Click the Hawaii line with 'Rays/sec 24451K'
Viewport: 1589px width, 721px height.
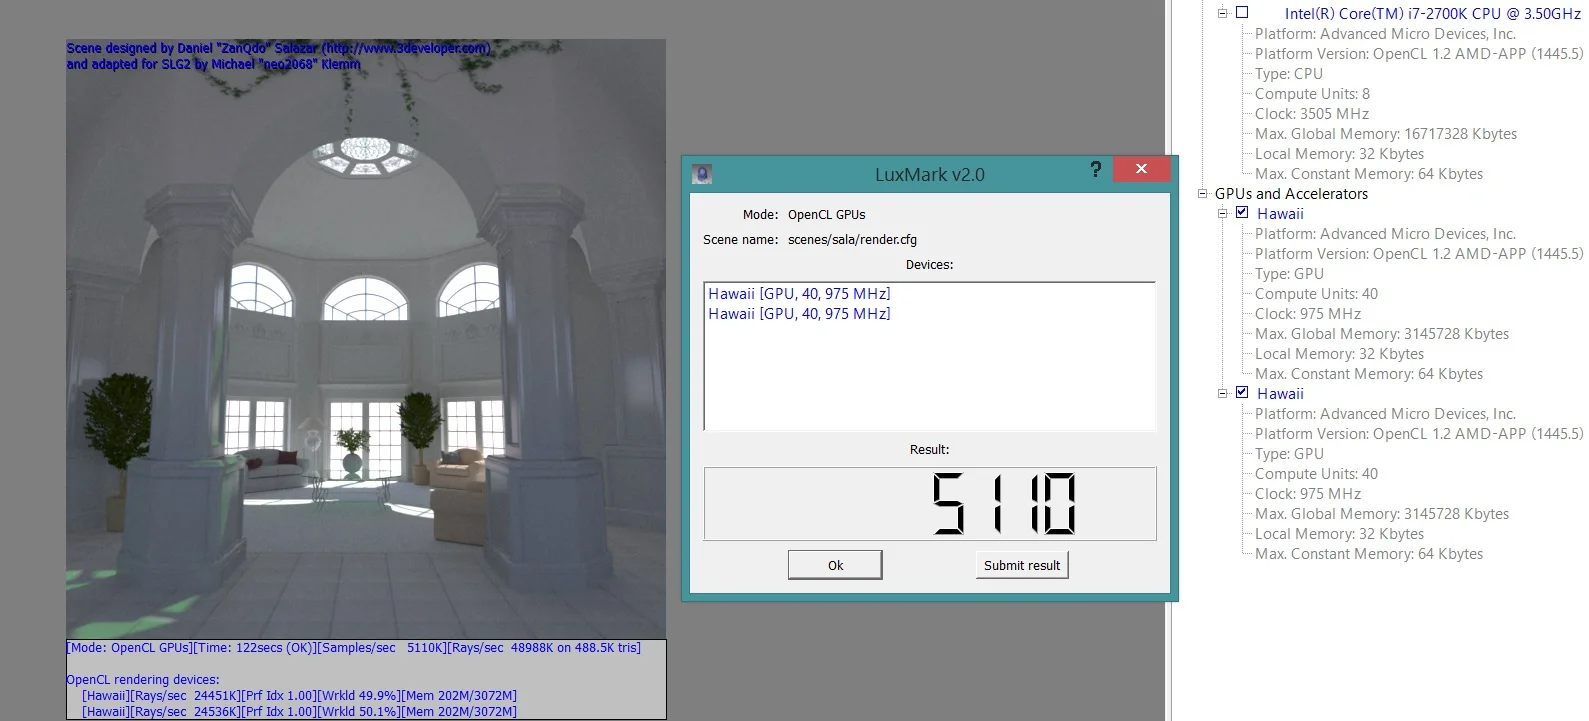pyautogui.click(x=299, y=695)
